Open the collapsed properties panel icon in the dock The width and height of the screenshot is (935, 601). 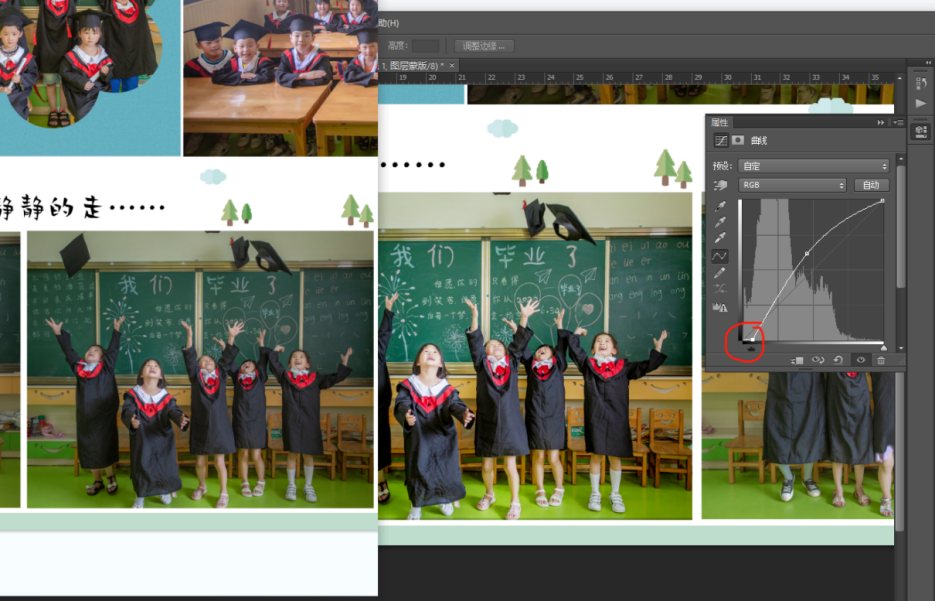point(921,131)
